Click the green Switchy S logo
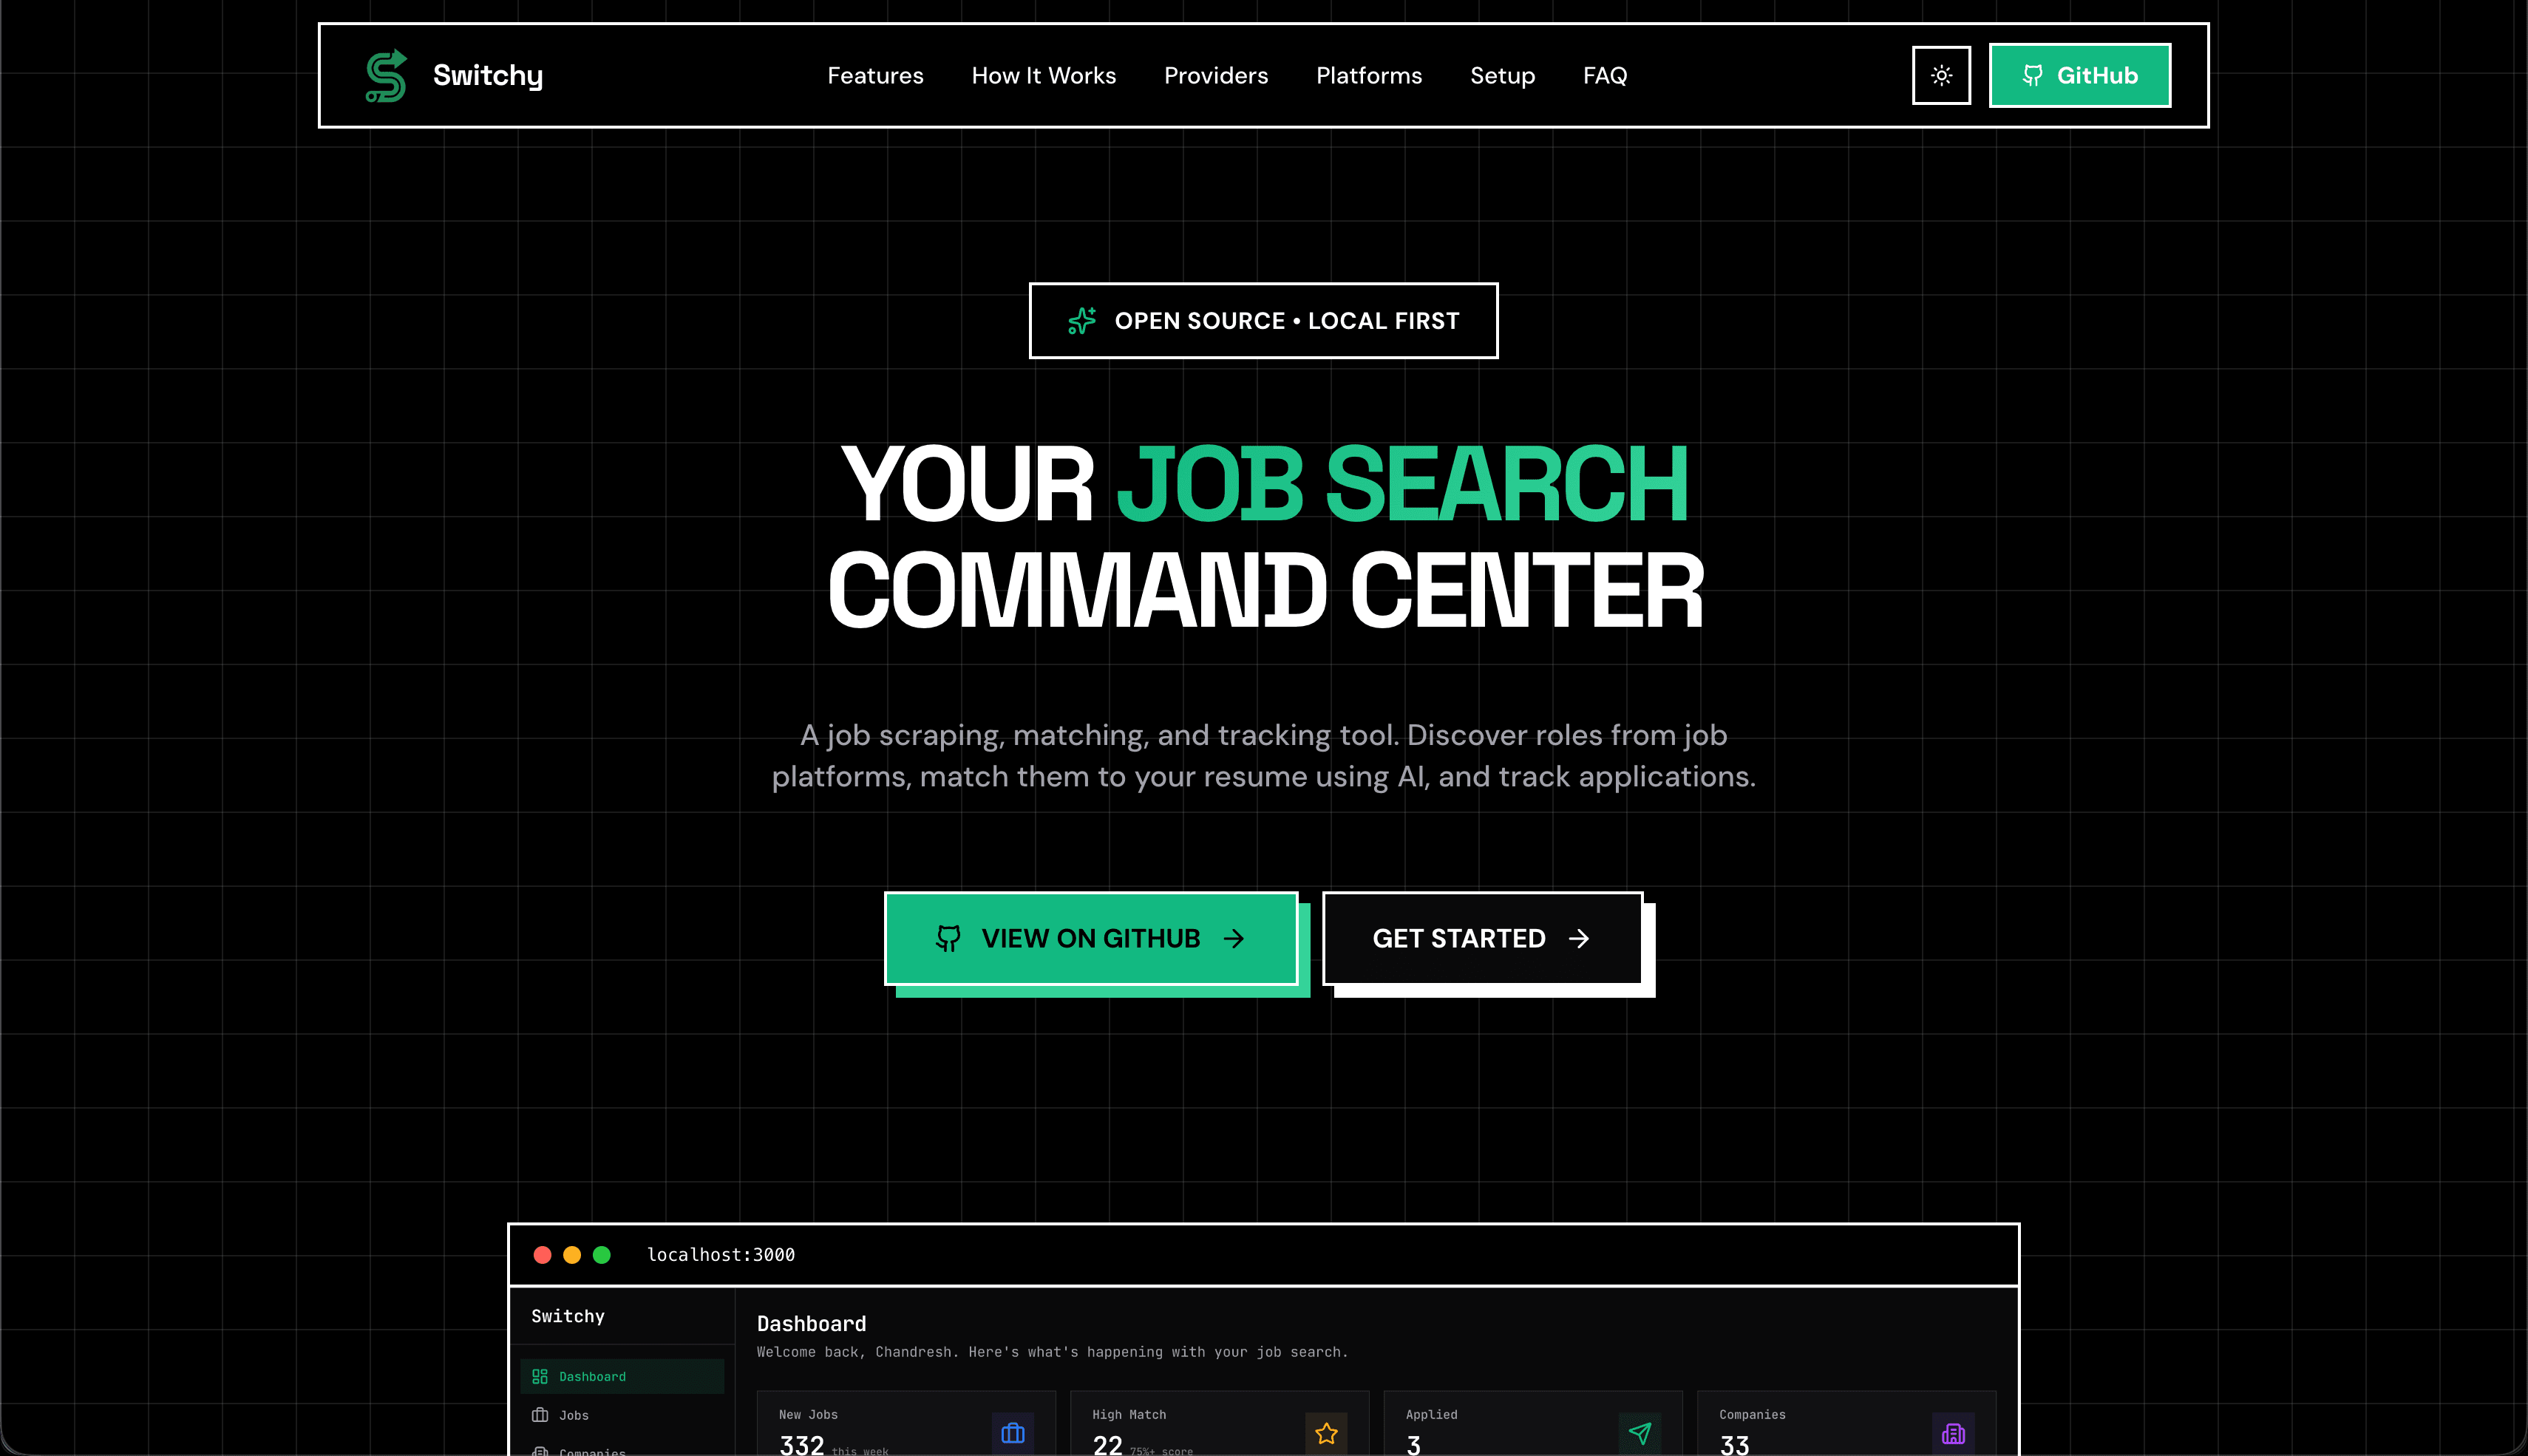 (386, 76)
